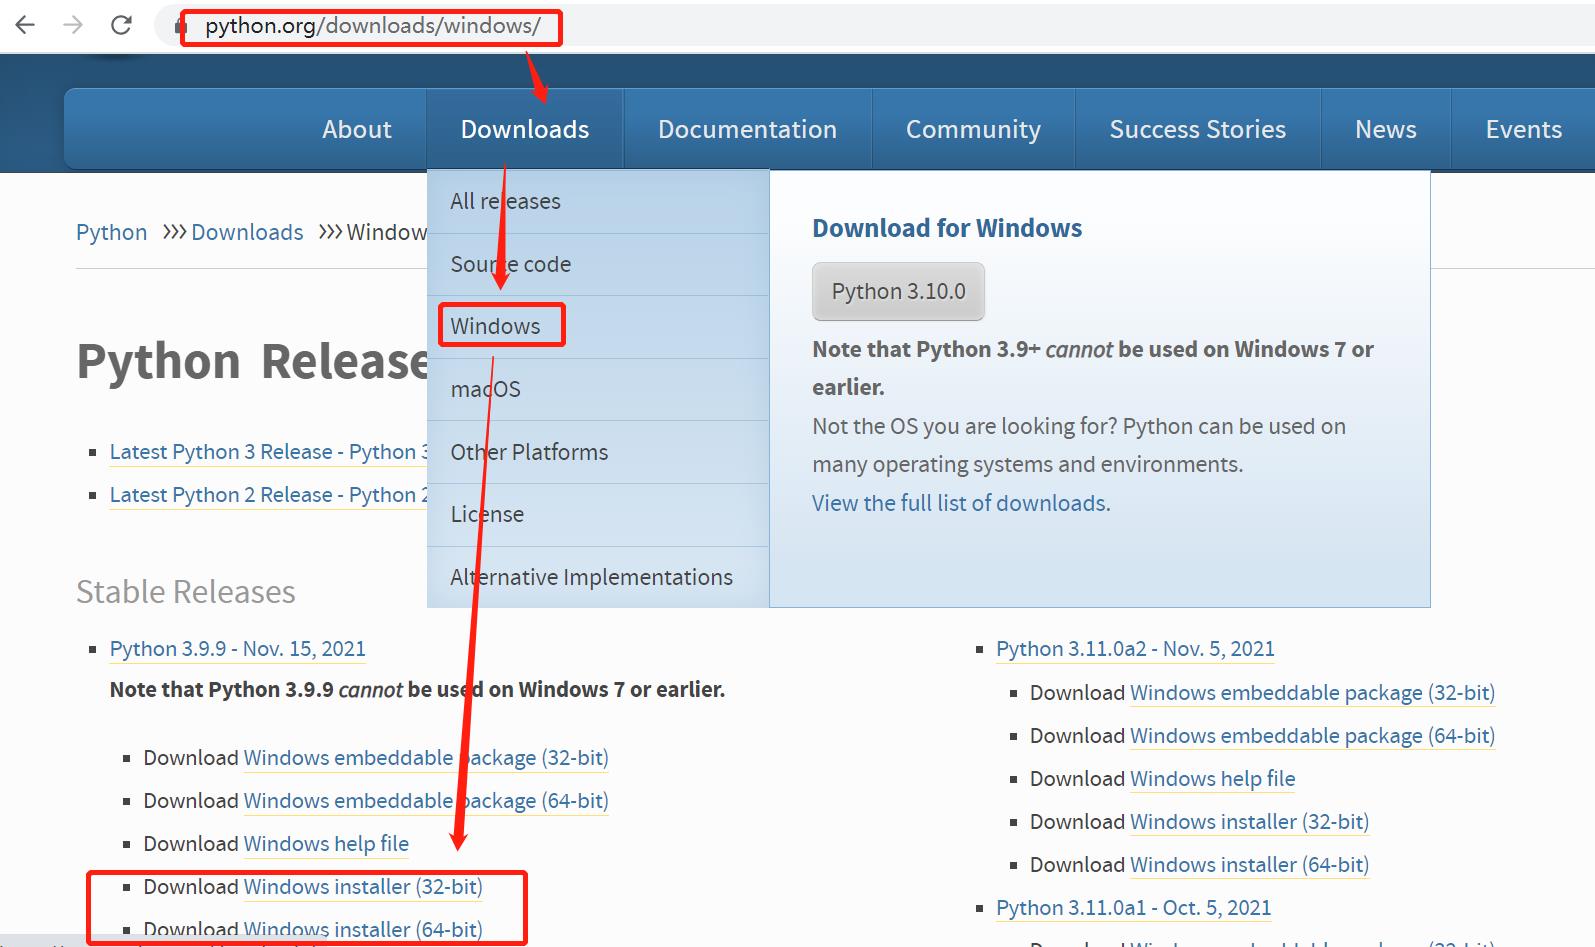1595x947 pixels.
Task: Download 3.11.0a2 Windows installer (64-bit)
Action: (1249, 865)
